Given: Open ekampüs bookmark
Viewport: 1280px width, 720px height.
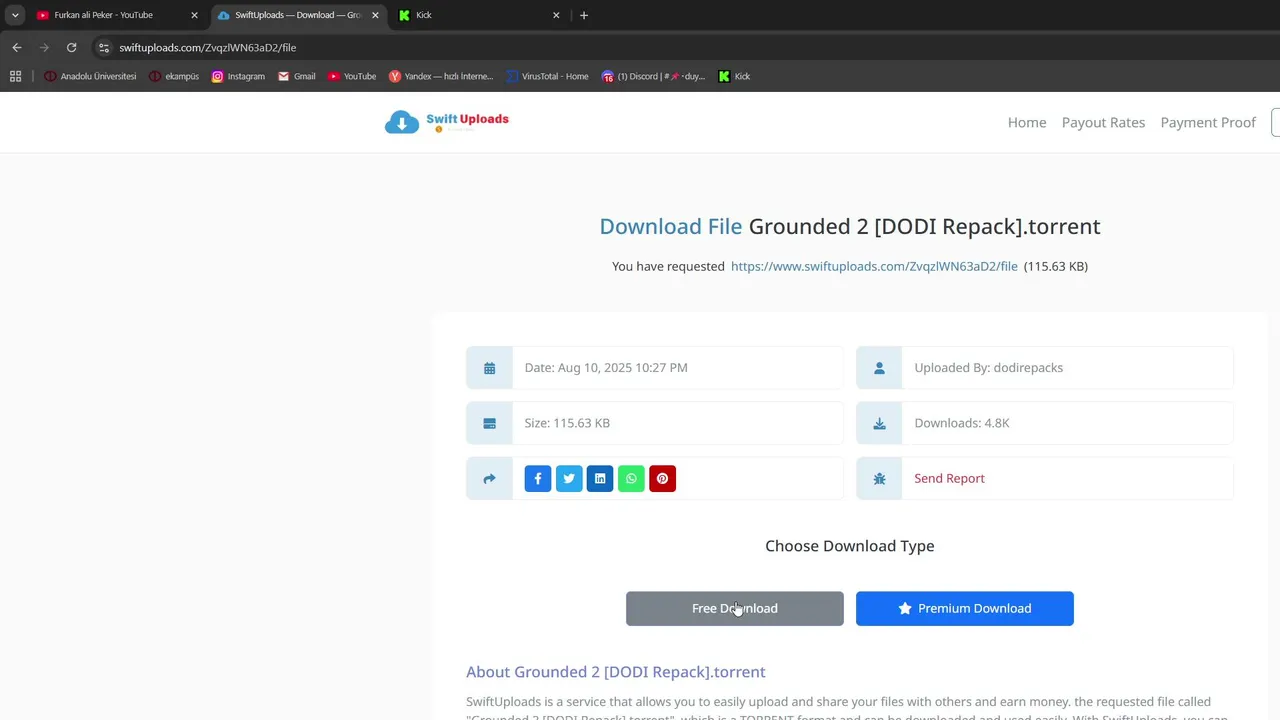Looking at the screenshot, I should click(x=174, y=76).
